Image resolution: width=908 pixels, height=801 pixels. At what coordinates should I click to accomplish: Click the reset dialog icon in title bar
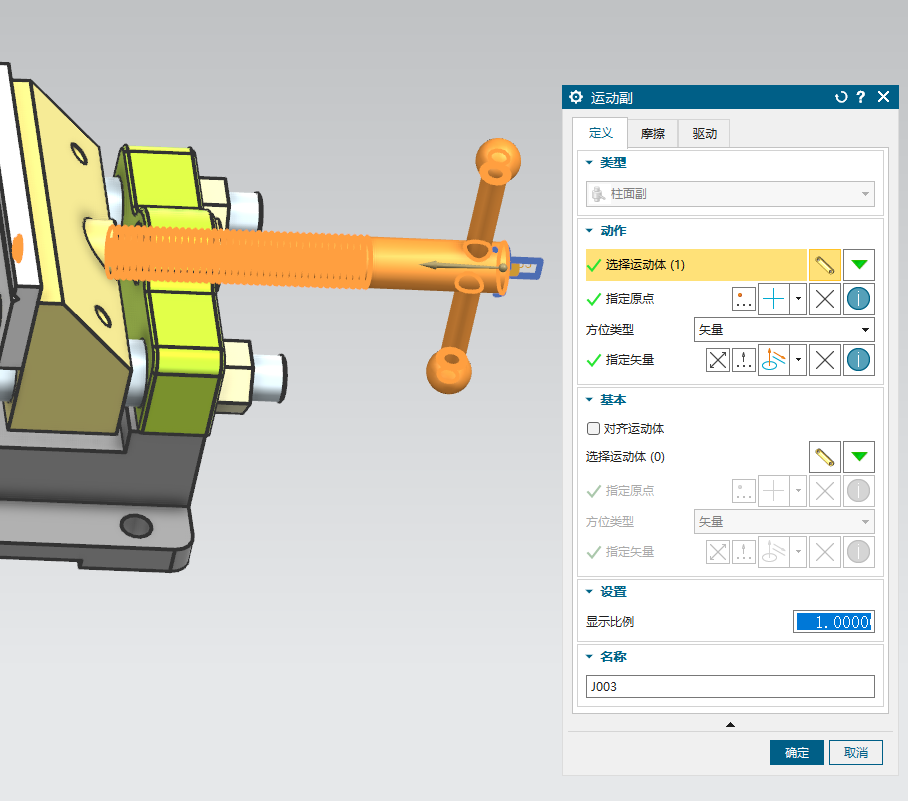(x=841, y=97)
